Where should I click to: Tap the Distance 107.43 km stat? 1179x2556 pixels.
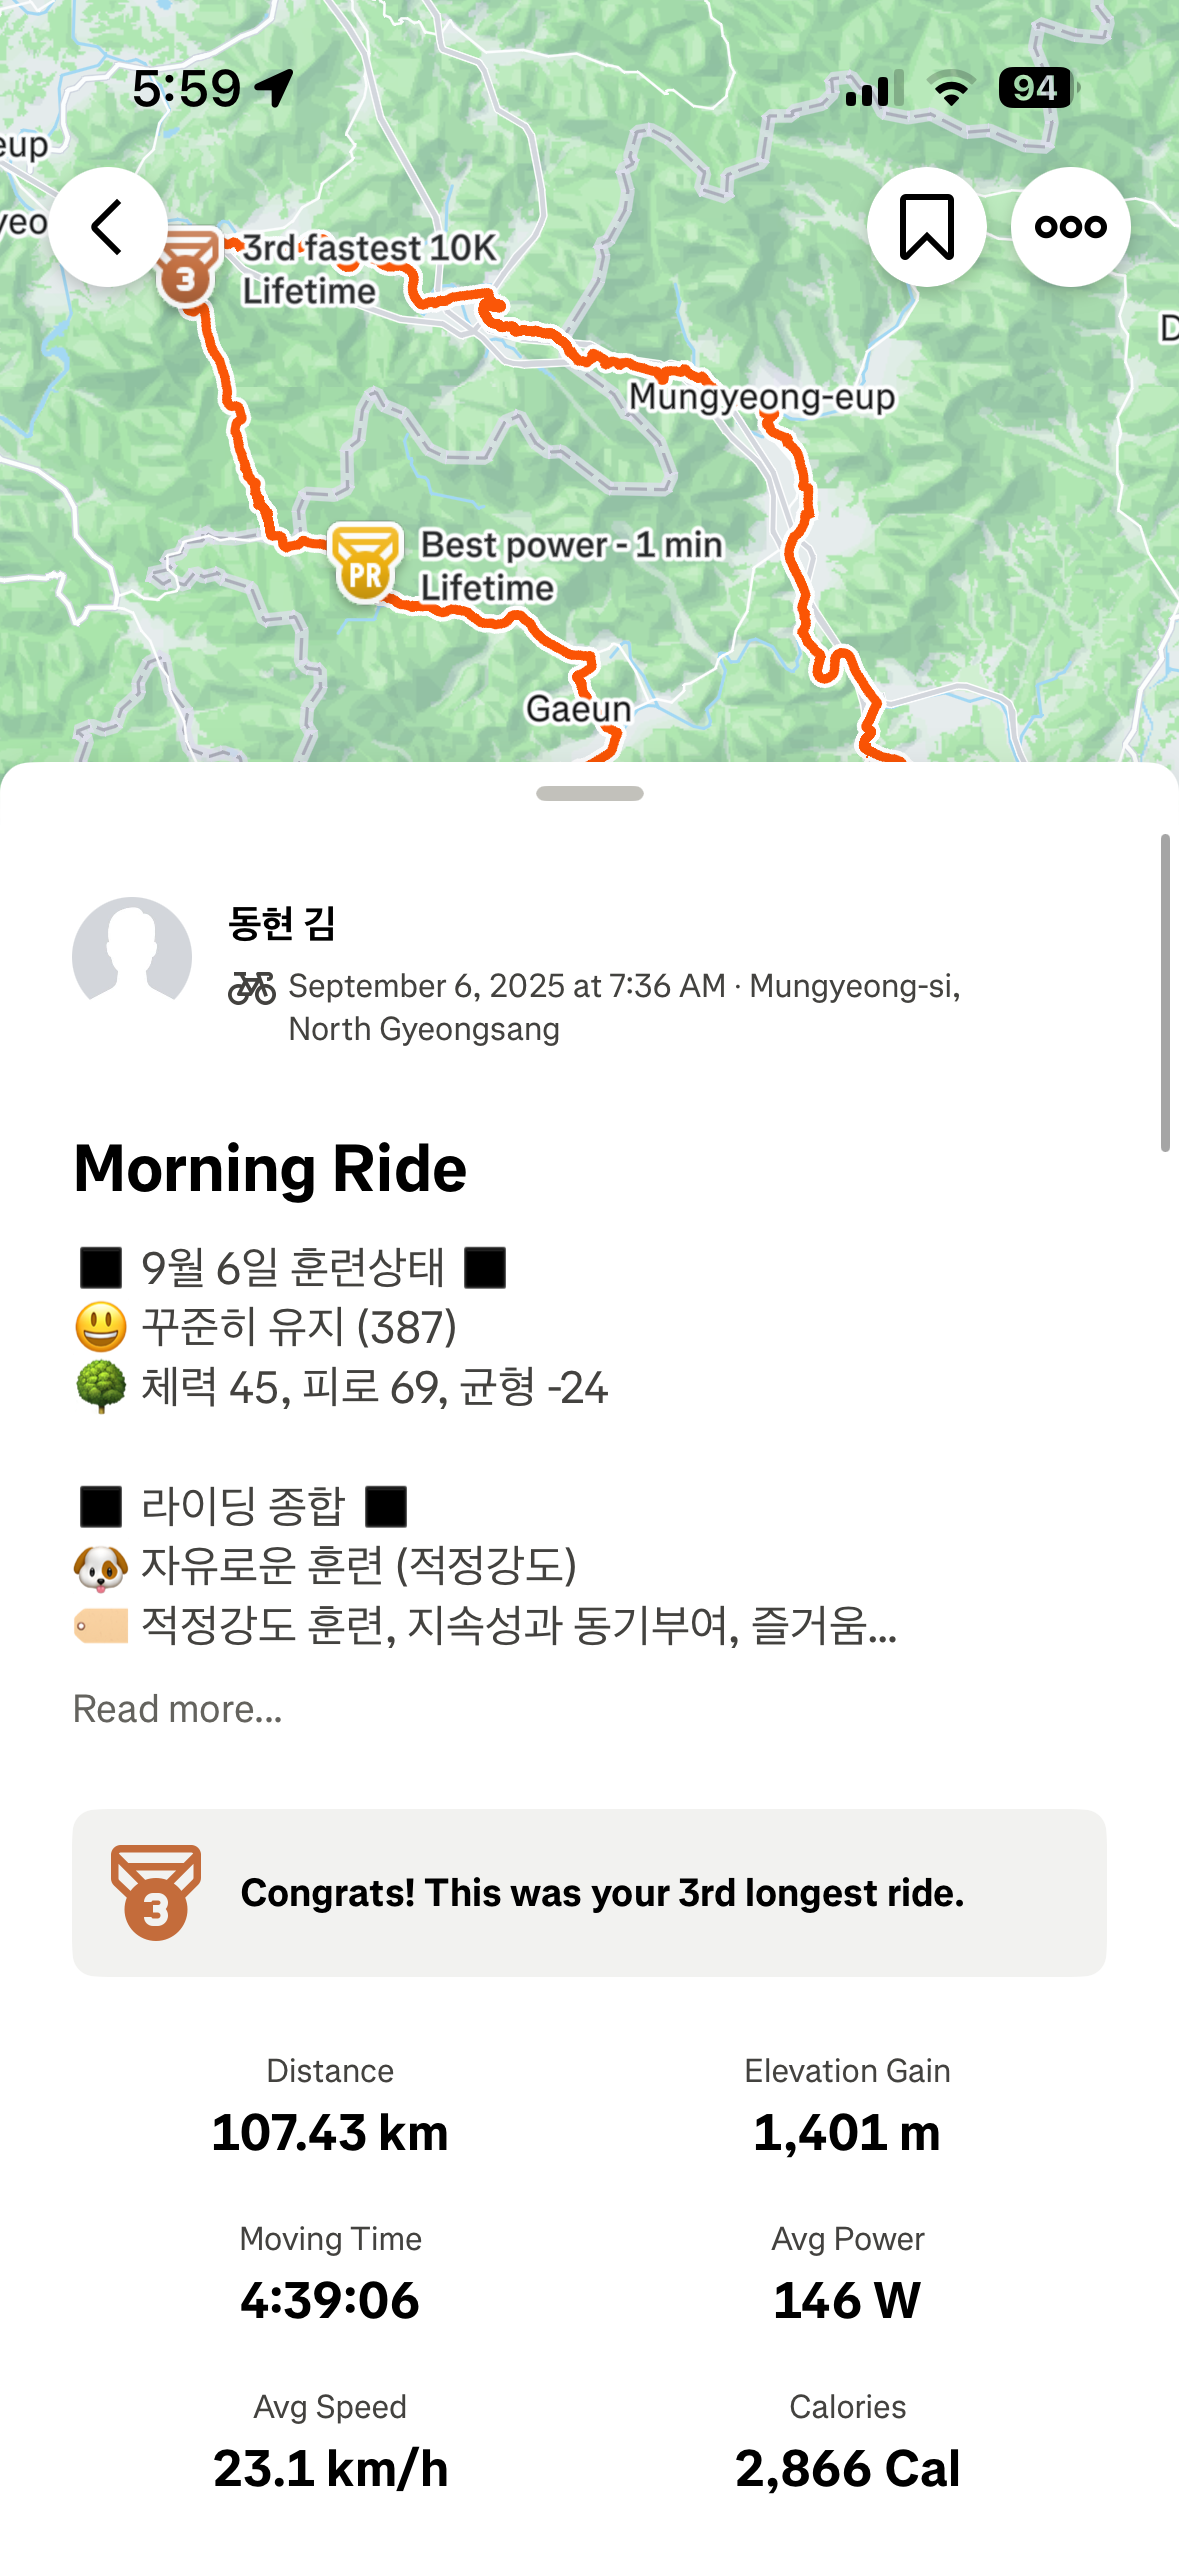point(330,2111)
